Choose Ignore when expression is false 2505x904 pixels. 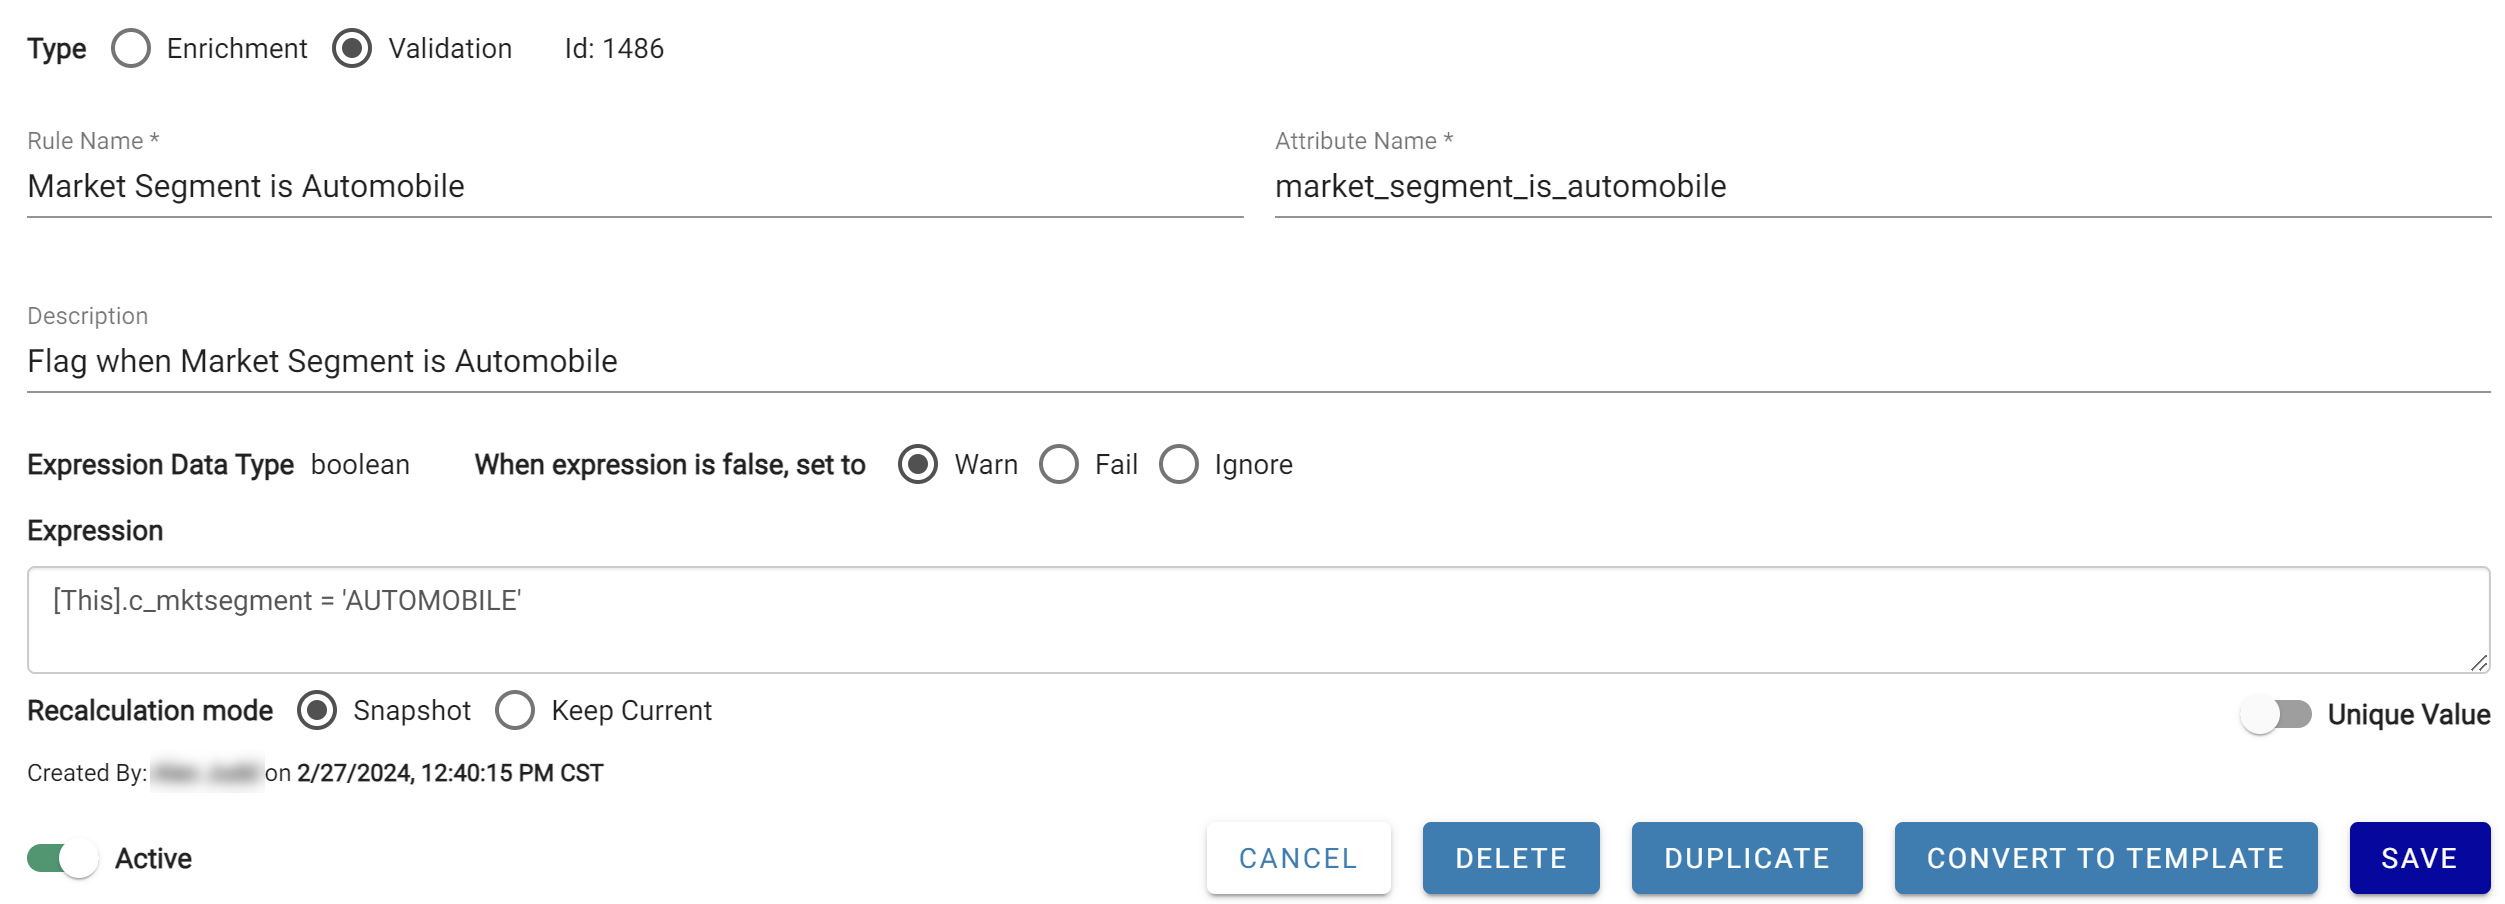(x=1179, y=464)
